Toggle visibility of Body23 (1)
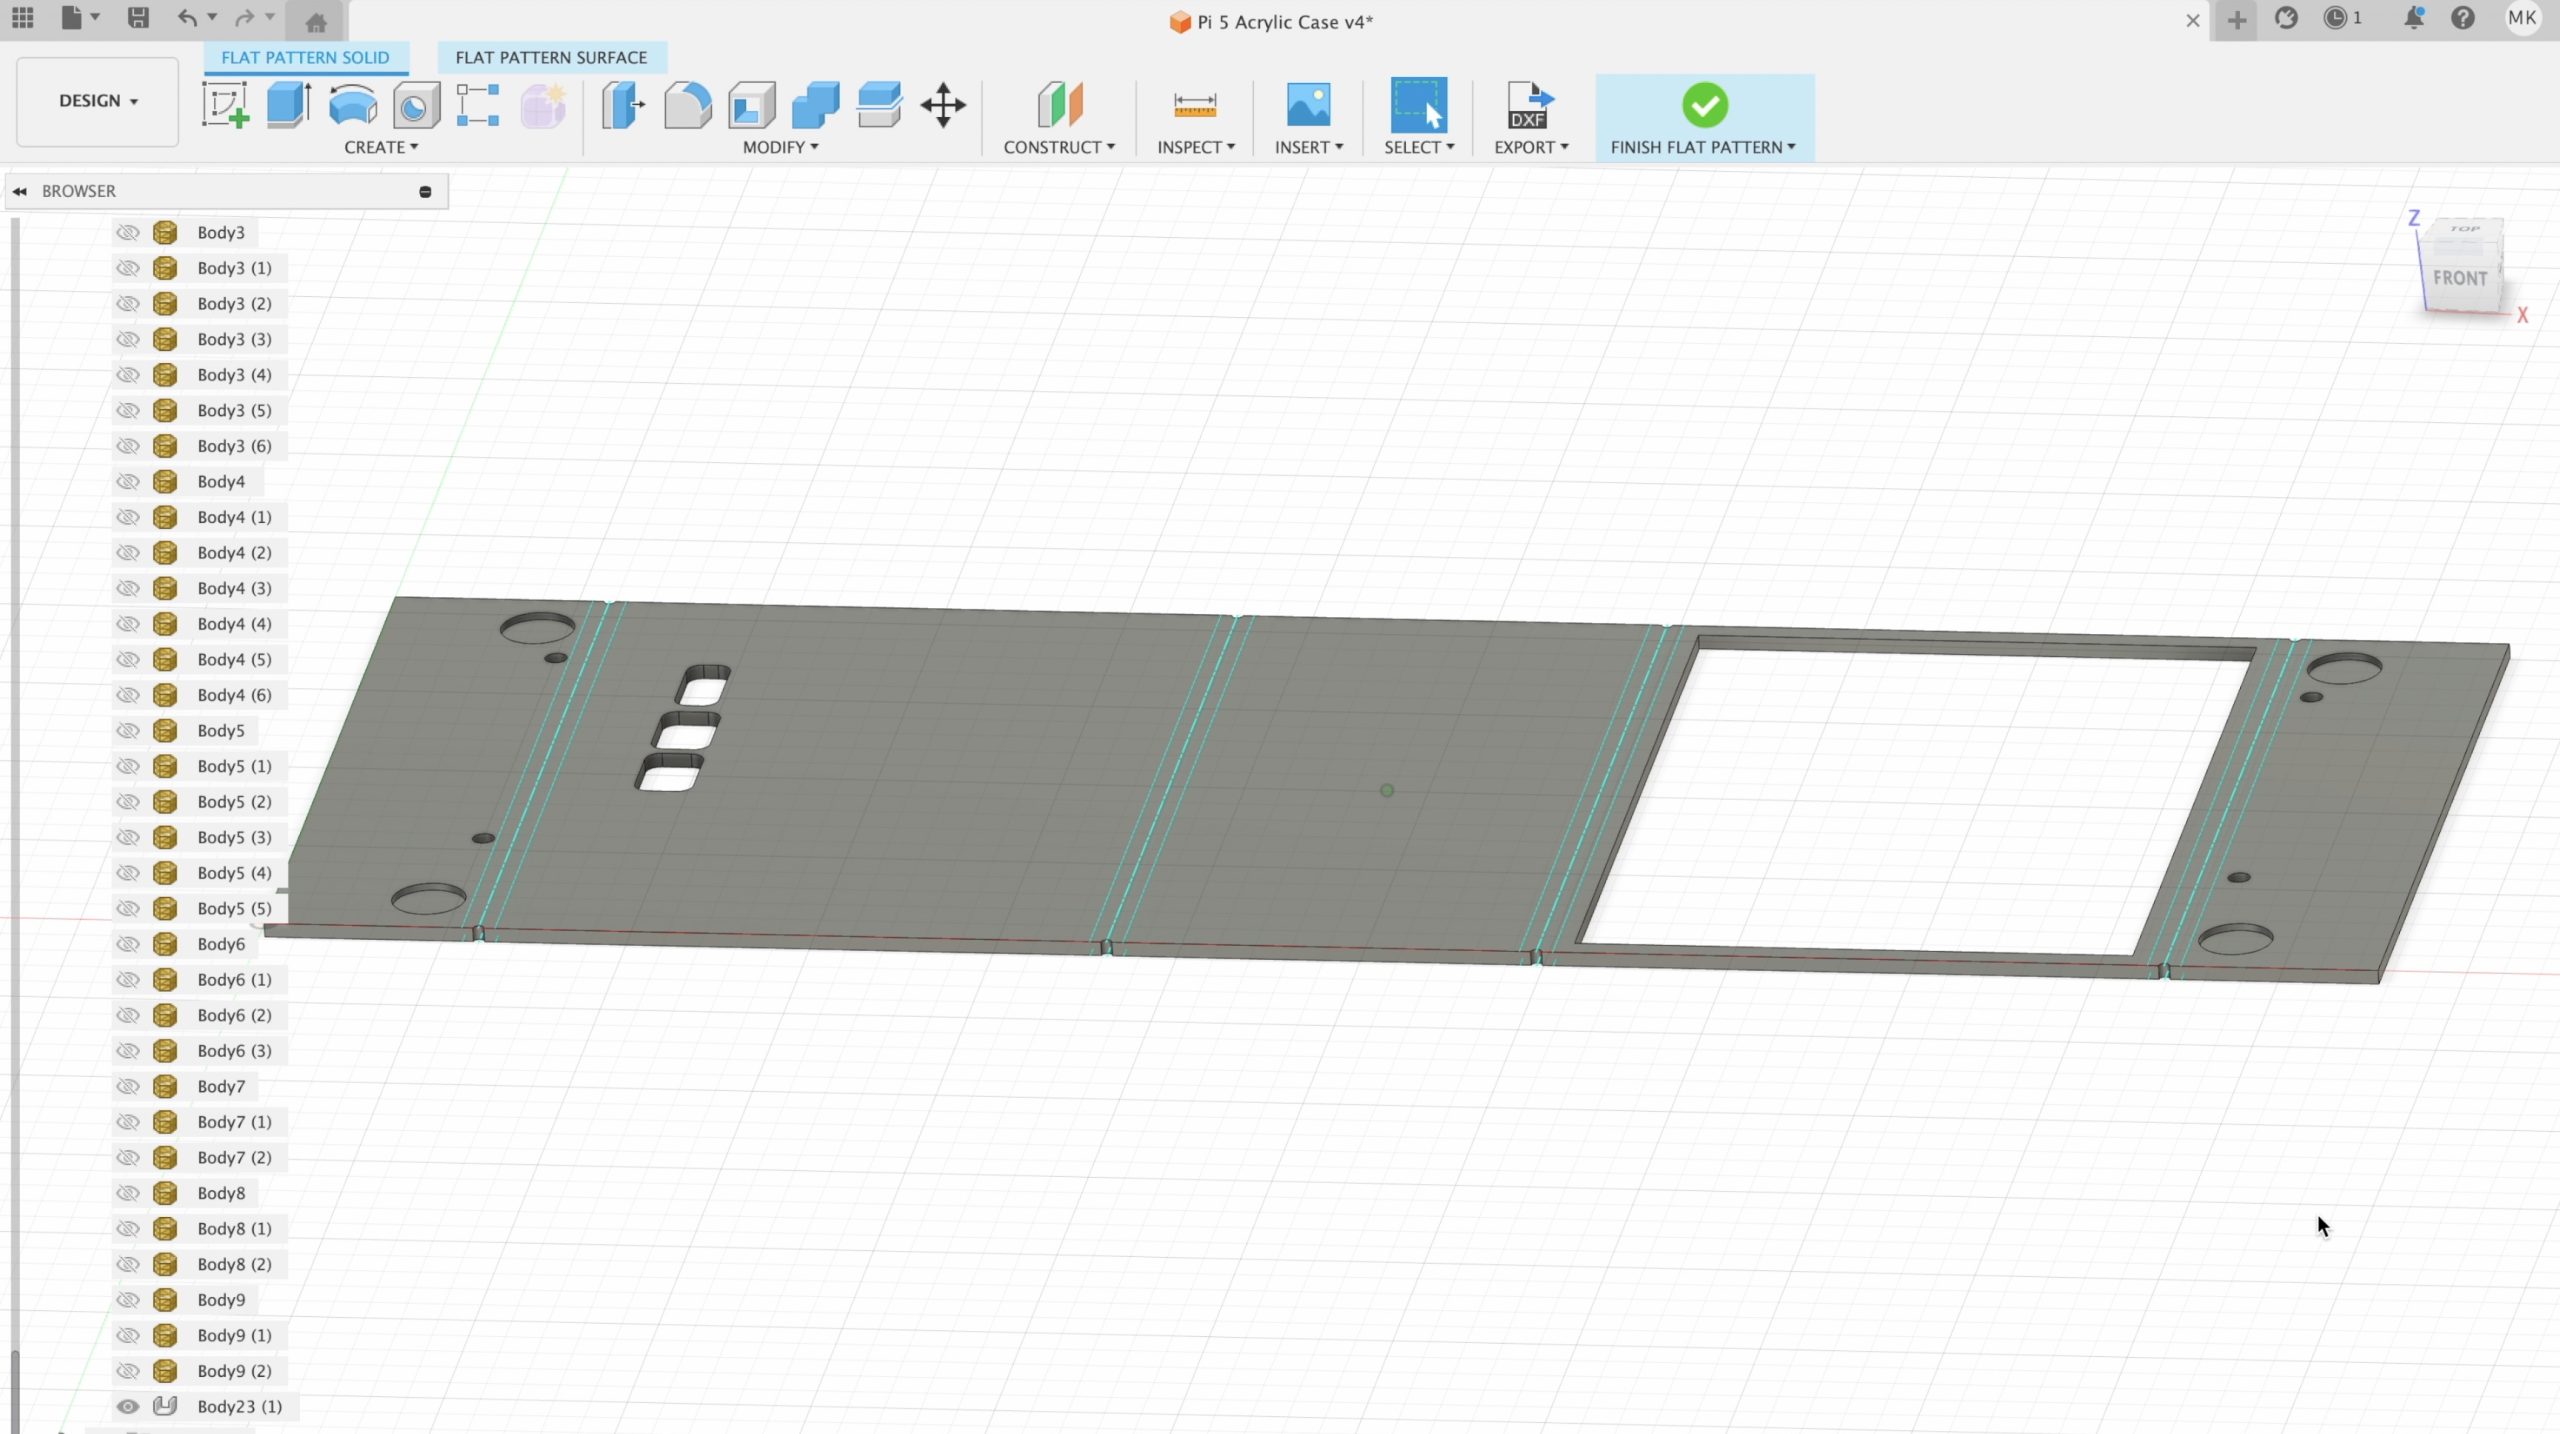This screenshot has width=2560, height=1434. pyautogui.click(x=128, y=1407)
